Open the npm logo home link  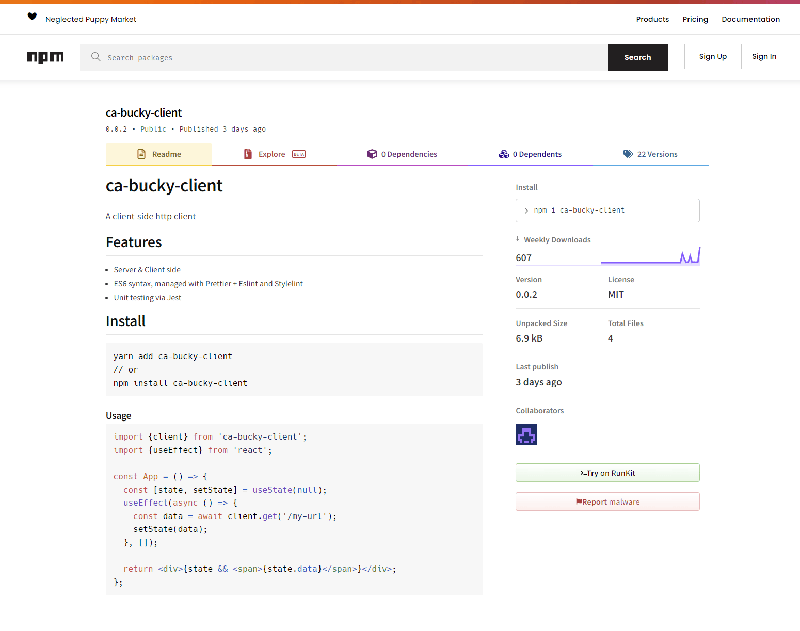pyautogui.click(x=45, y=57)
